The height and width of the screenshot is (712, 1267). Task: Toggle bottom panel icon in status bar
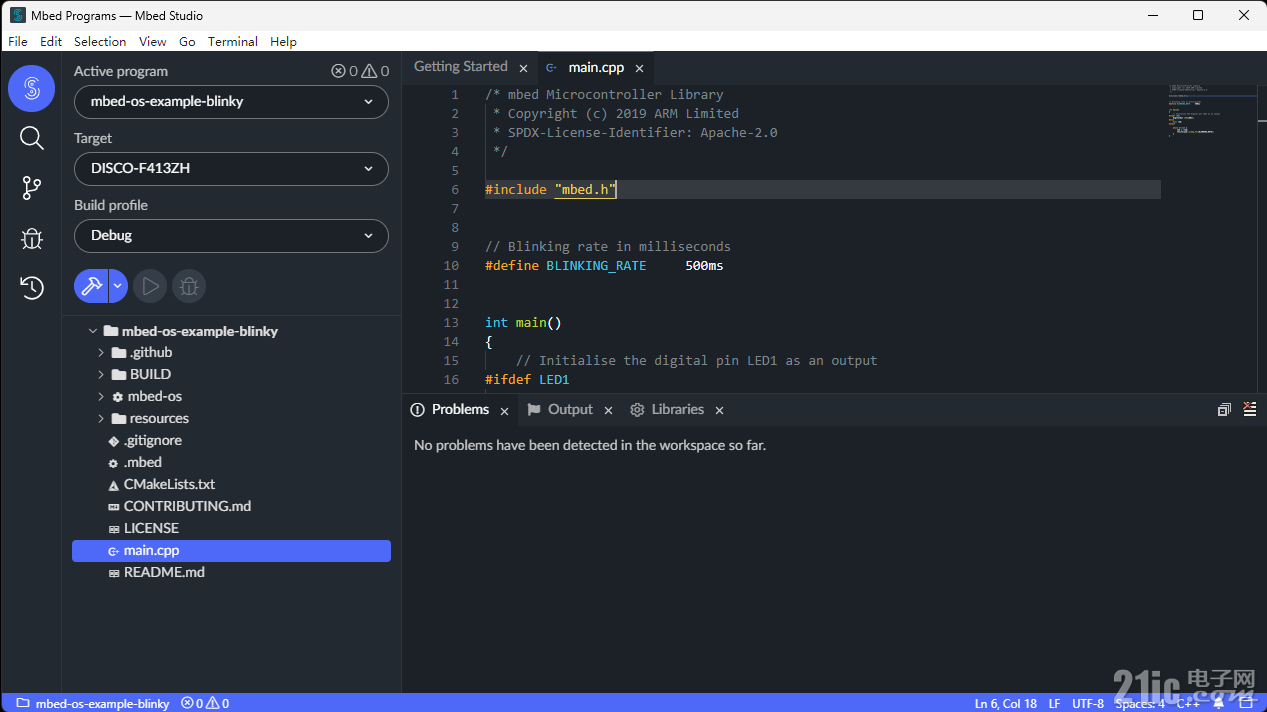tap(1244, 703)
